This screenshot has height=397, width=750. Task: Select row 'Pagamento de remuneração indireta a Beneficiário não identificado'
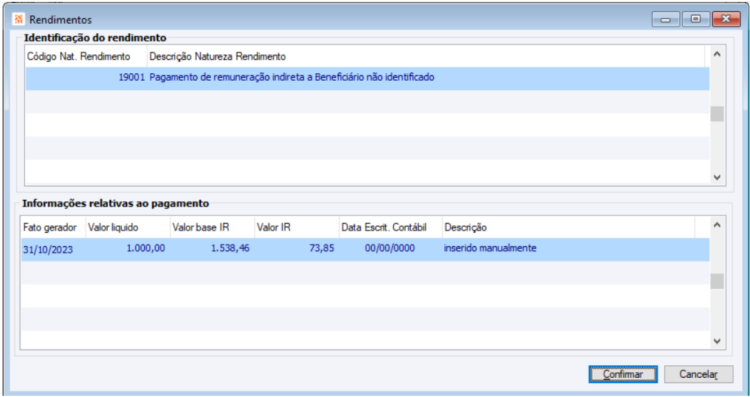pos(367,78)
